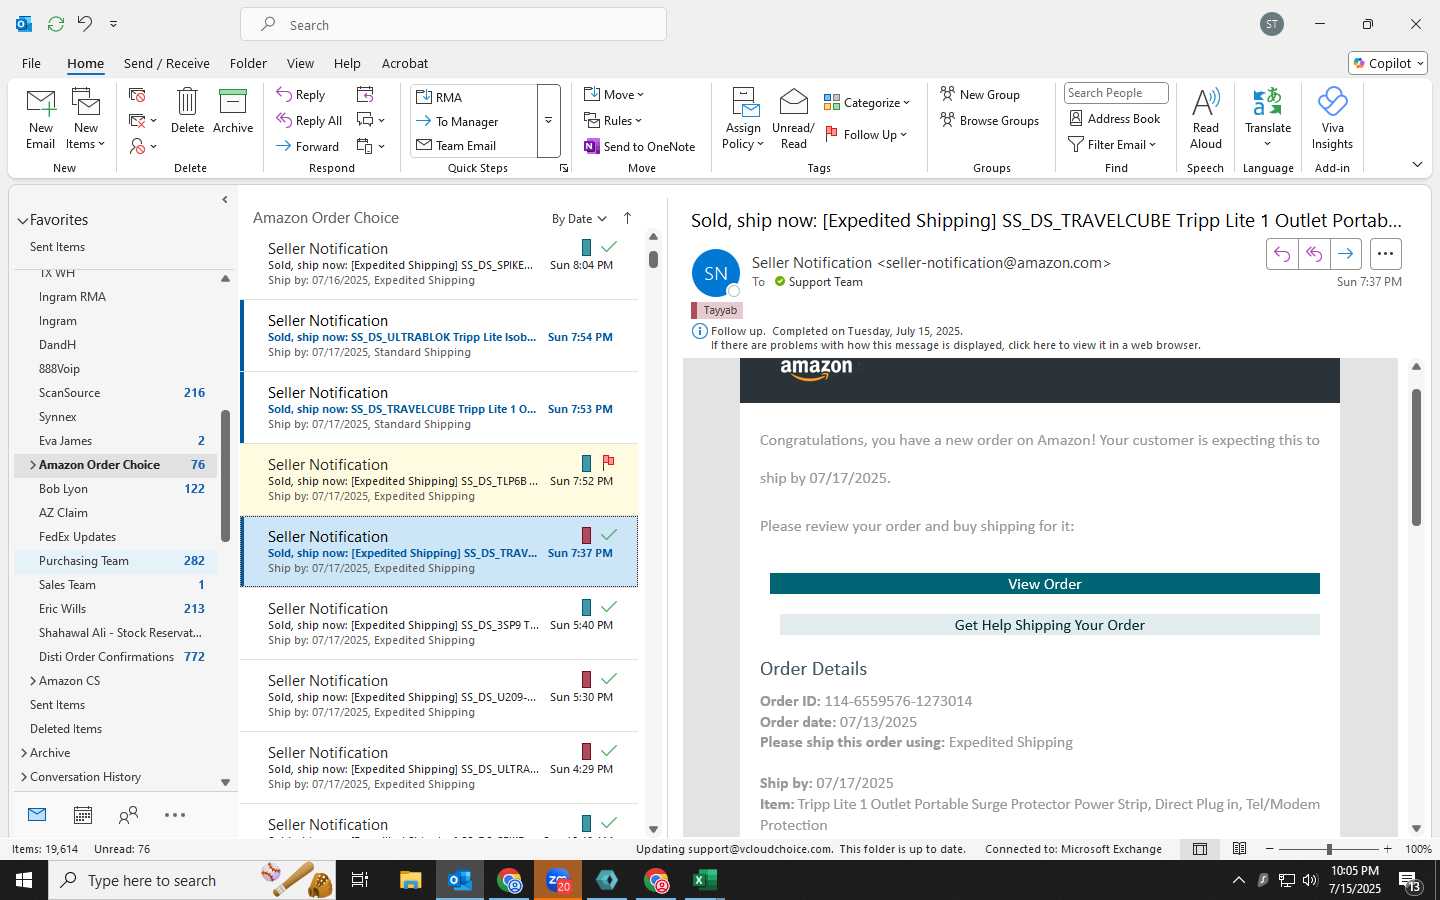Expand the Amazon CS folder
Screen dimensions: 1440x900
coord(33,681)
